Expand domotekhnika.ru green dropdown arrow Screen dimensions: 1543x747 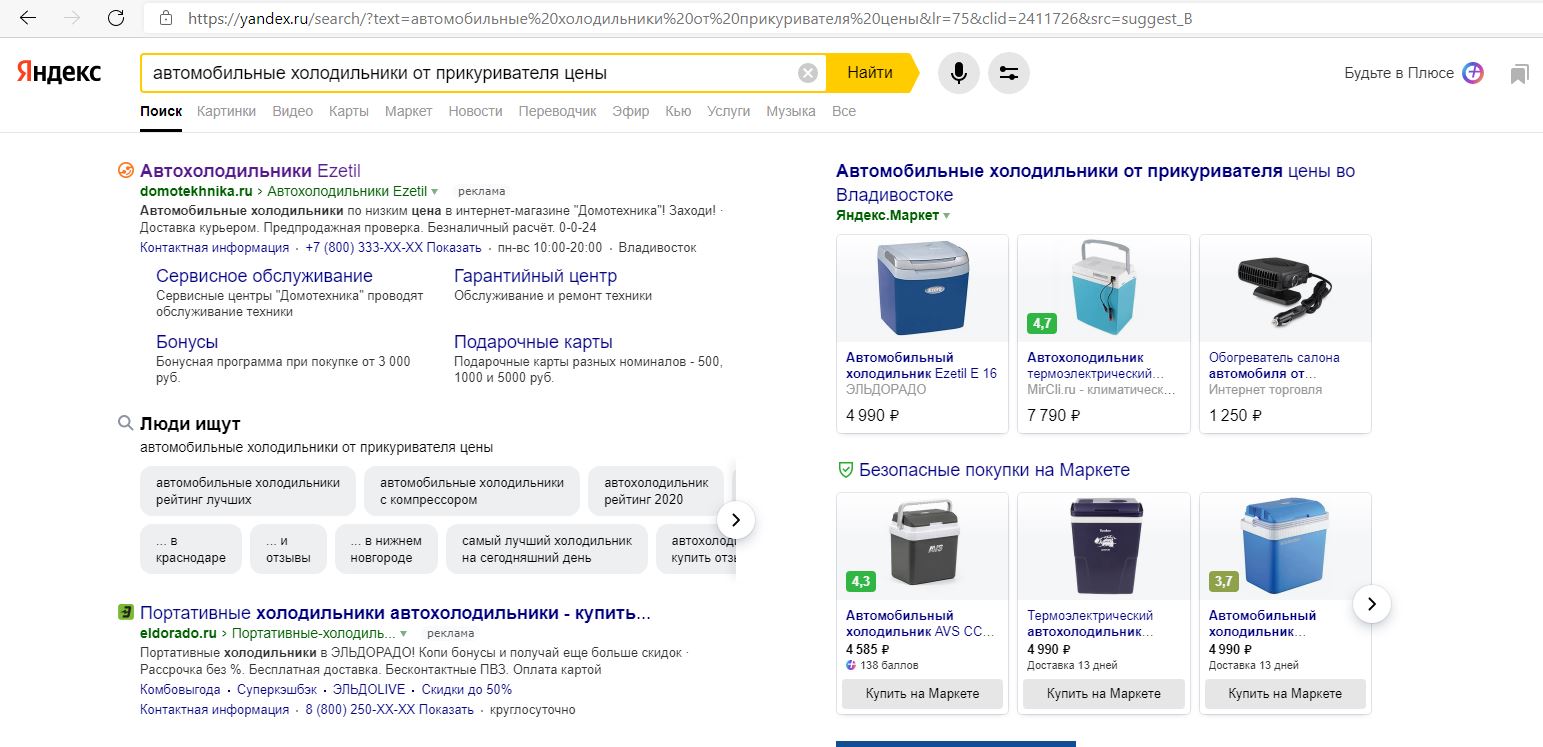pos(435,192)
